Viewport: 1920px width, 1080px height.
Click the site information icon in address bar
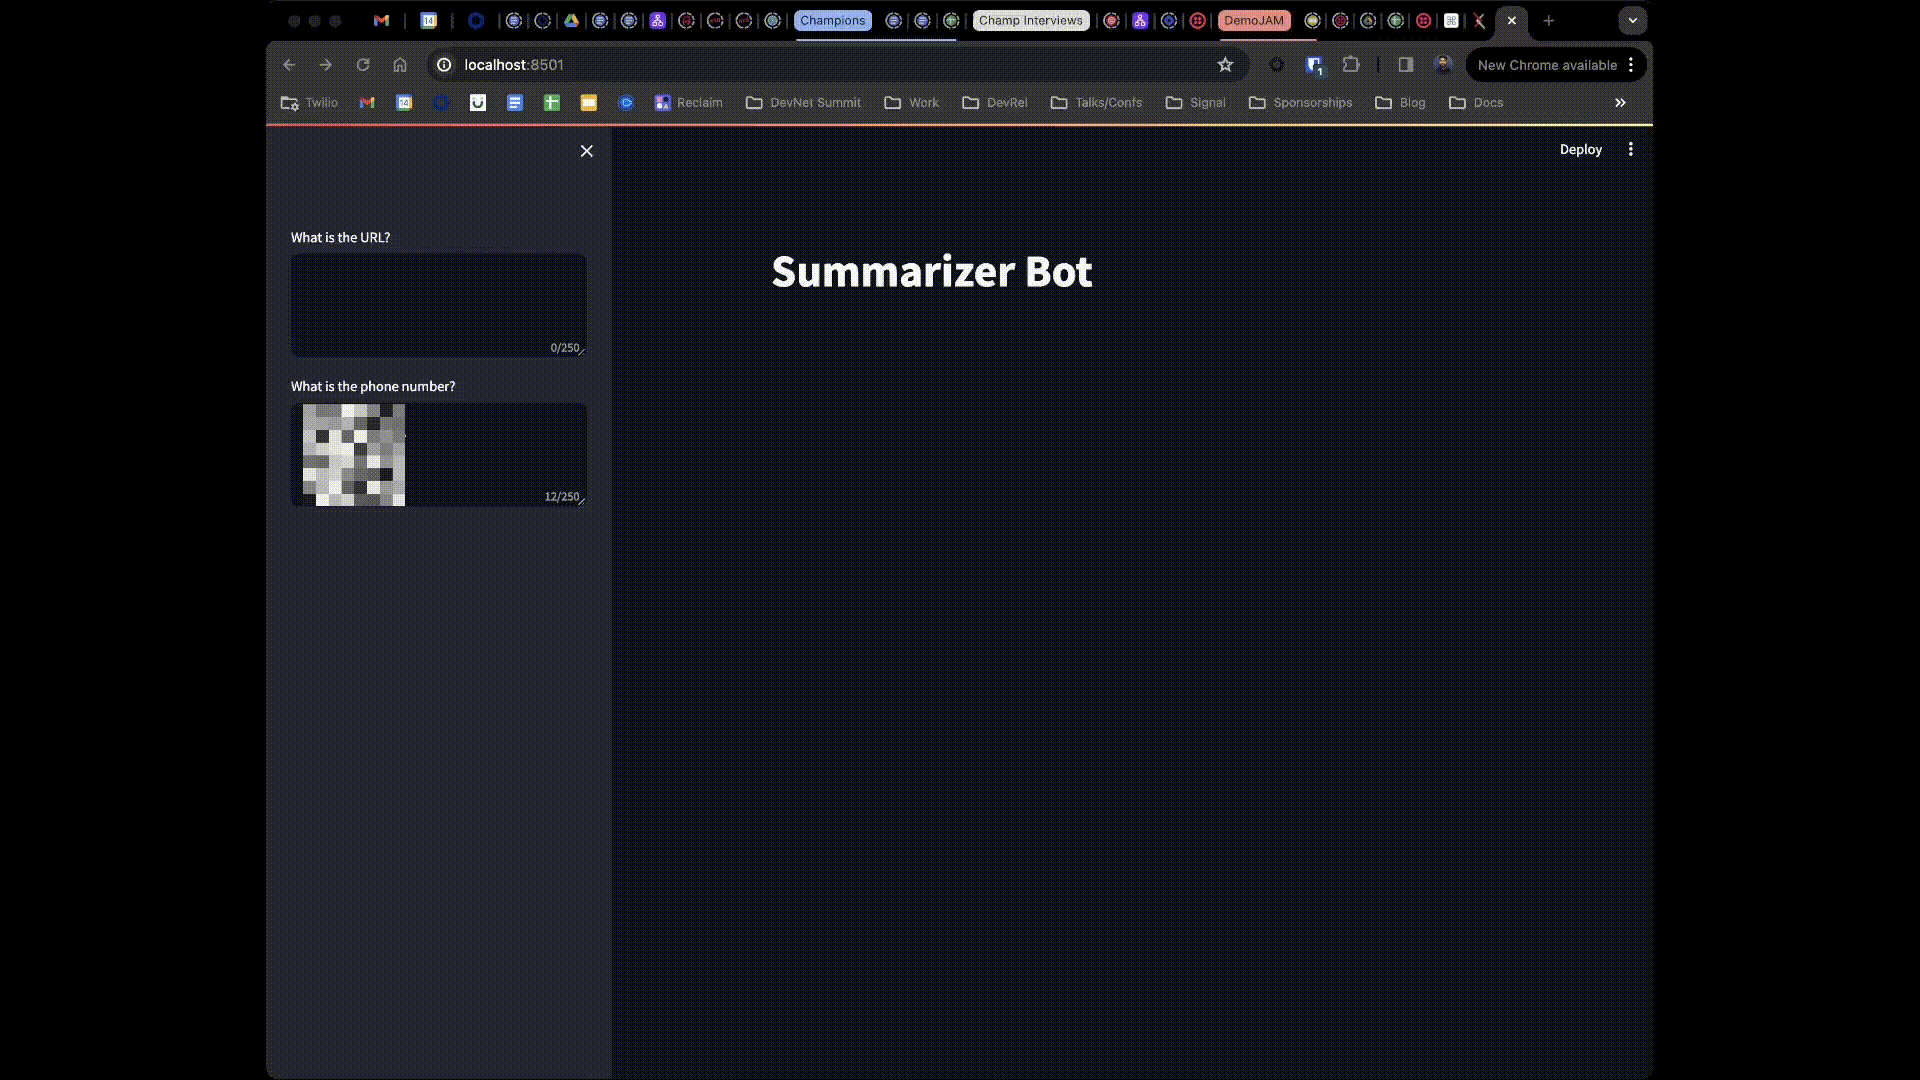444,65
